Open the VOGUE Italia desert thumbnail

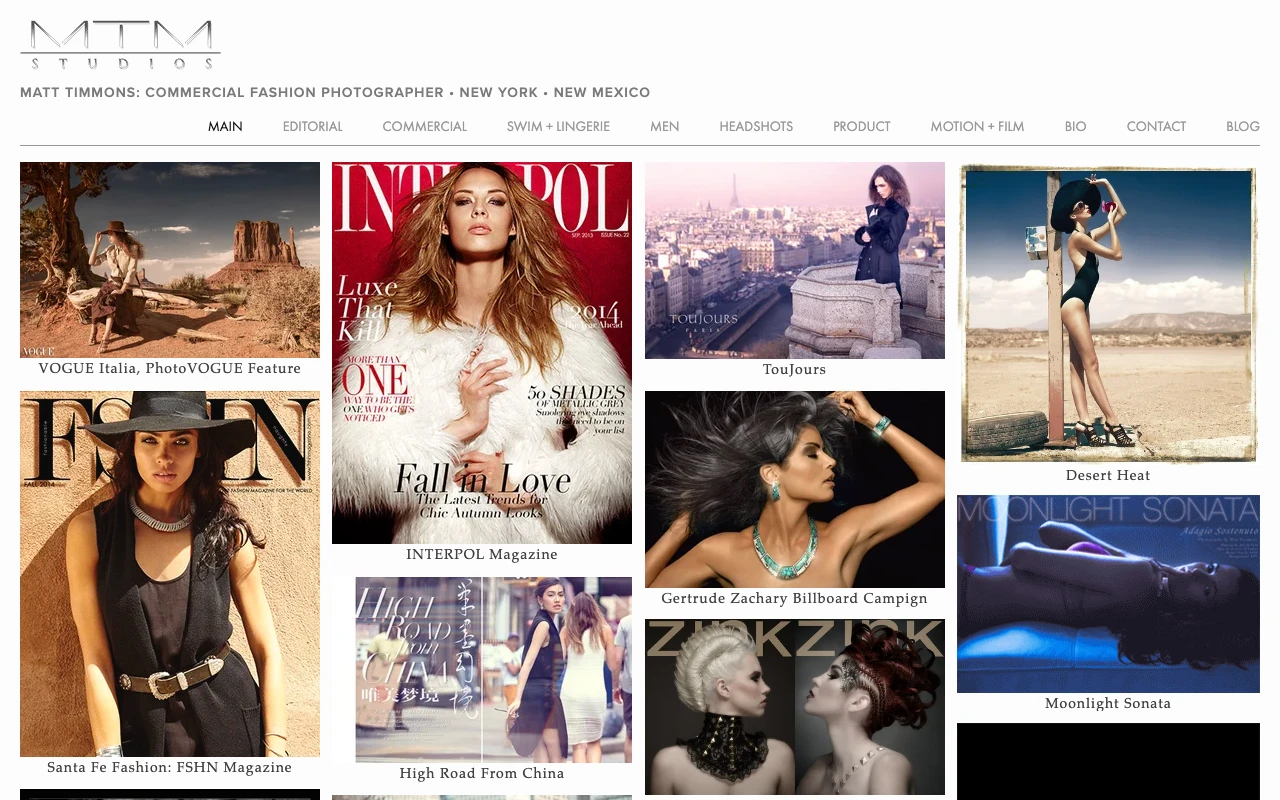tap(170, 260)
